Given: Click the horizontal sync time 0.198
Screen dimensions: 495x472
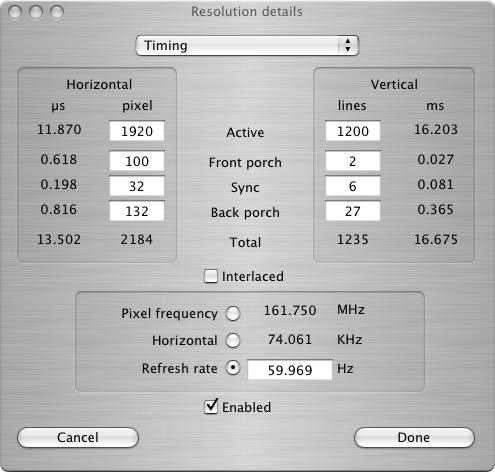Looking at the screenshot, I should tap(59, 184).
